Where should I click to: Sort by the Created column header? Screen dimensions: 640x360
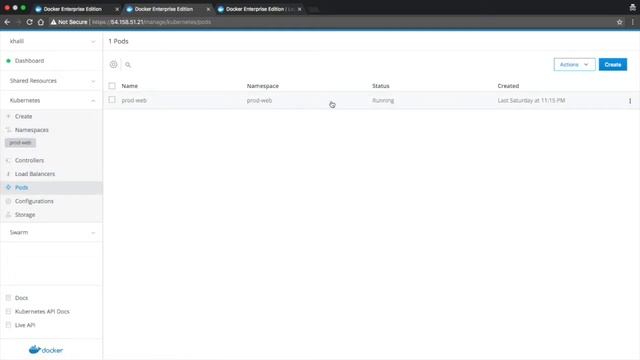[x=508, y=86]
